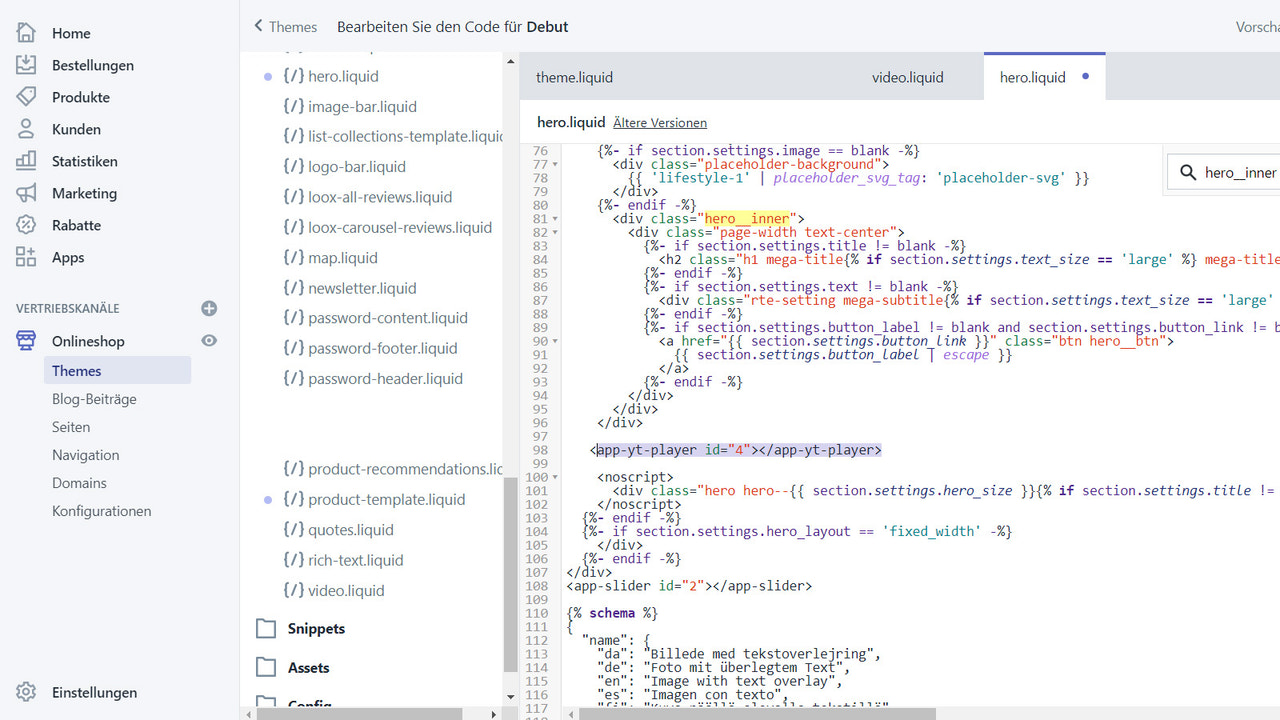Click the Snippets folder icon
Viewport: 1280px width, 720px height.
tap(266, 628)
